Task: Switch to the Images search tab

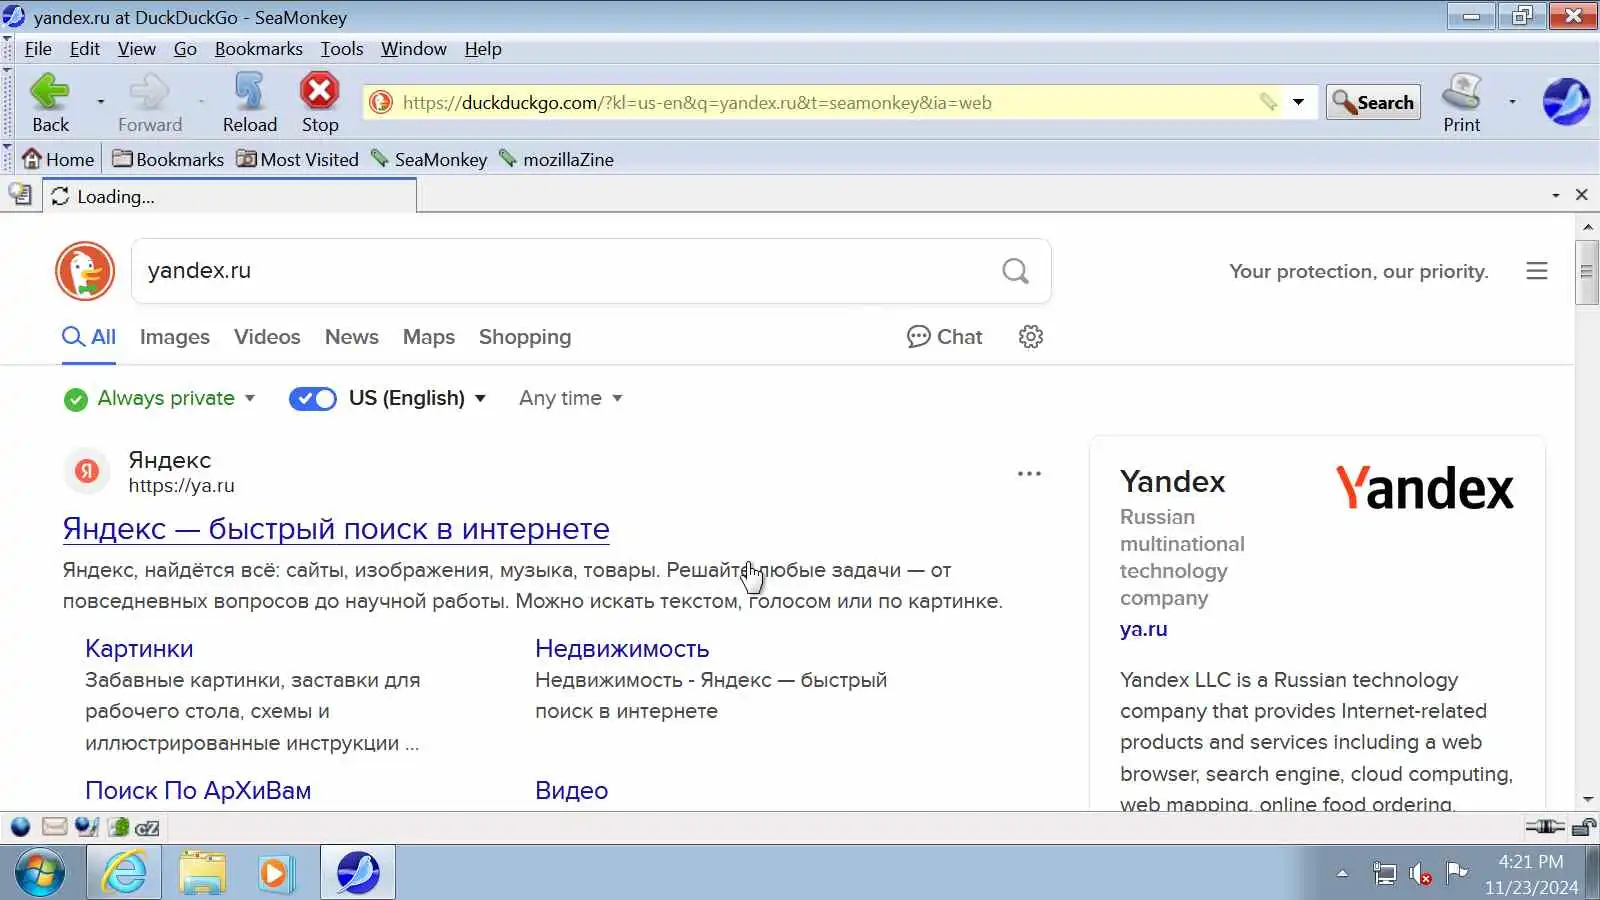Action: [x=175, y=337]
